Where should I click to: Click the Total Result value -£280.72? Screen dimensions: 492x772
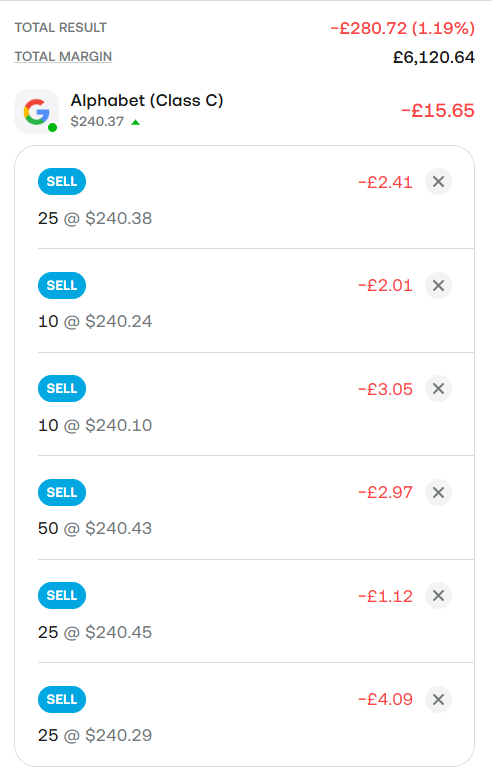tap(368, 28)
